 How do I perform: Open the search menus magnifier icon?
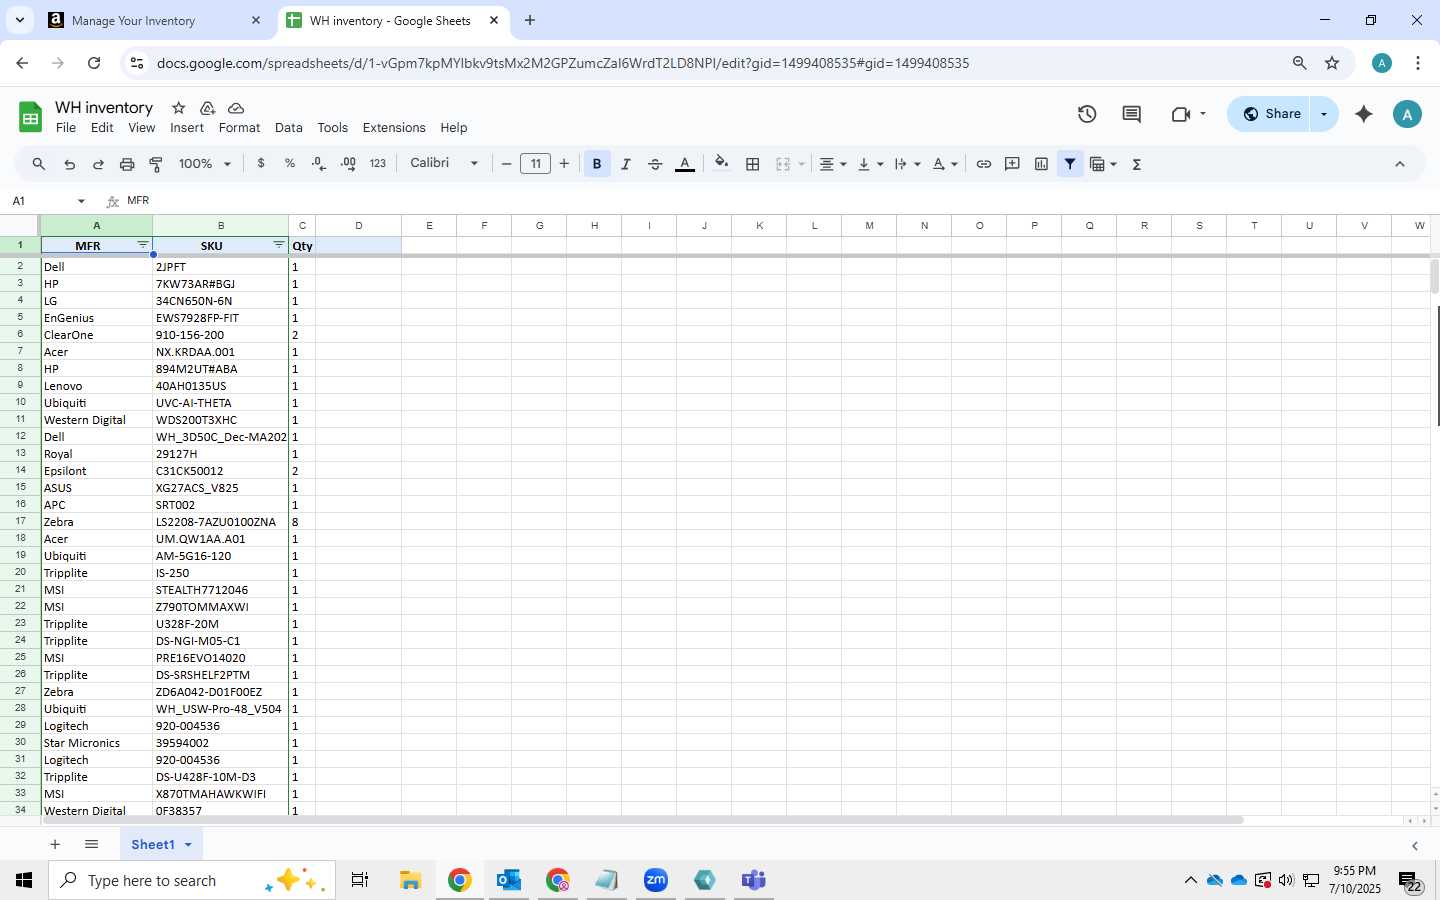[38, 164]
